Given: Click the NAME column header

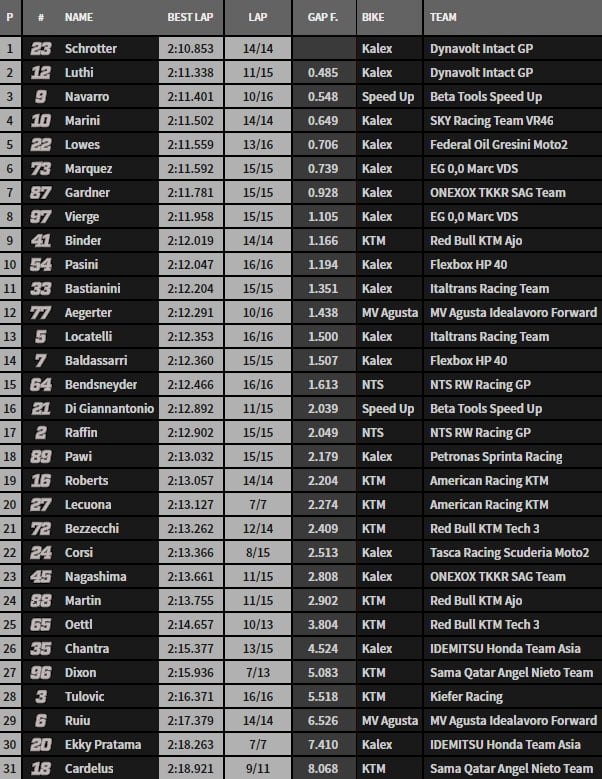Looking at the screenshot, I should [78, 18].
